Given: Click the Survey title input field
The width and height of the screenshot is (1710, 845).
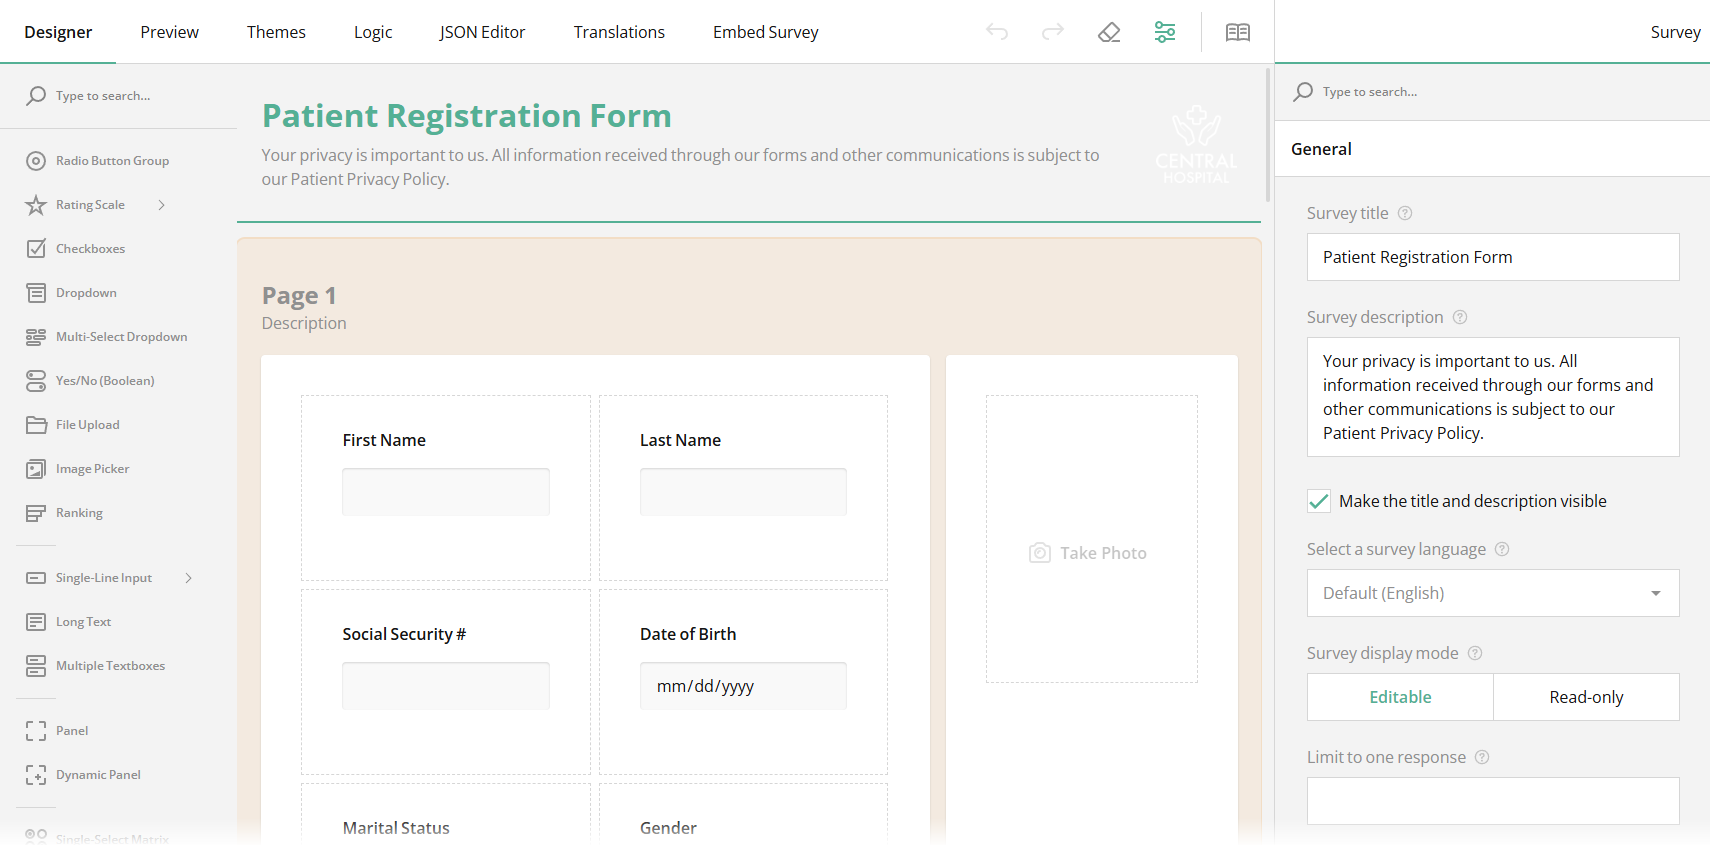Looking at the screenshot, I should (1492, 257).
